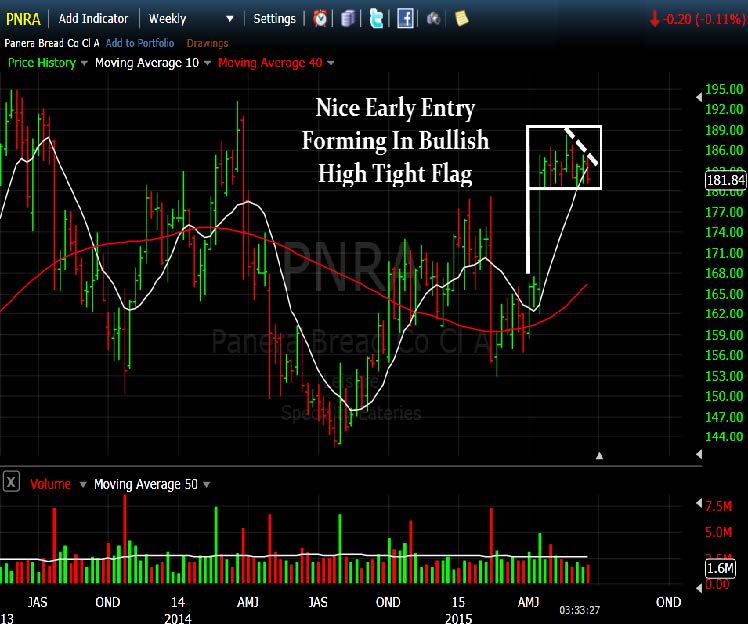Expand the Moving Average 40 dropdown
The height and width of the screenshot is (624, 748).
click(x=331, y=63)
